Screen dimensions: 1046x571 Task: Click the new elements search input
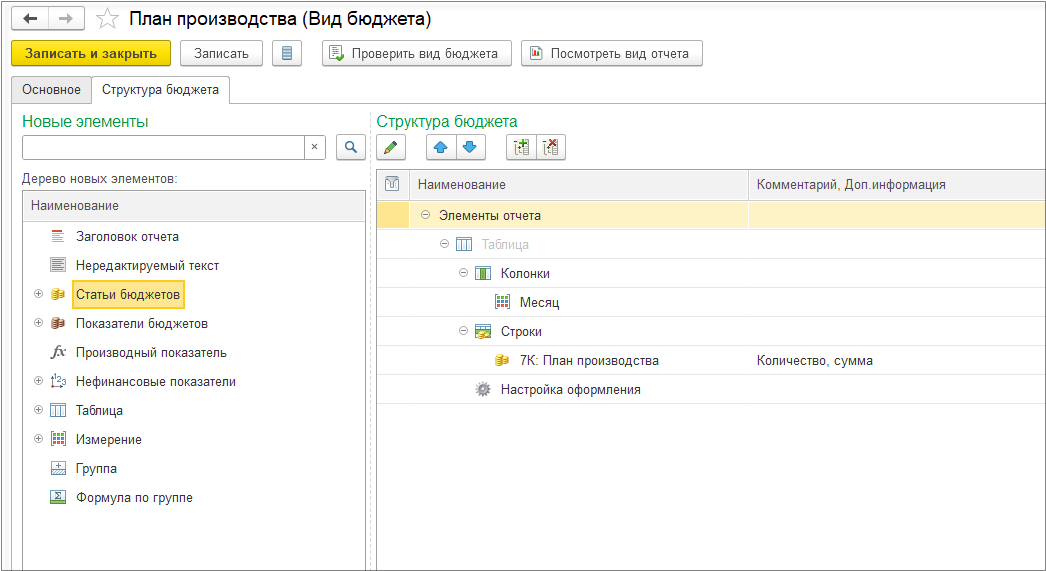(163, 147)
